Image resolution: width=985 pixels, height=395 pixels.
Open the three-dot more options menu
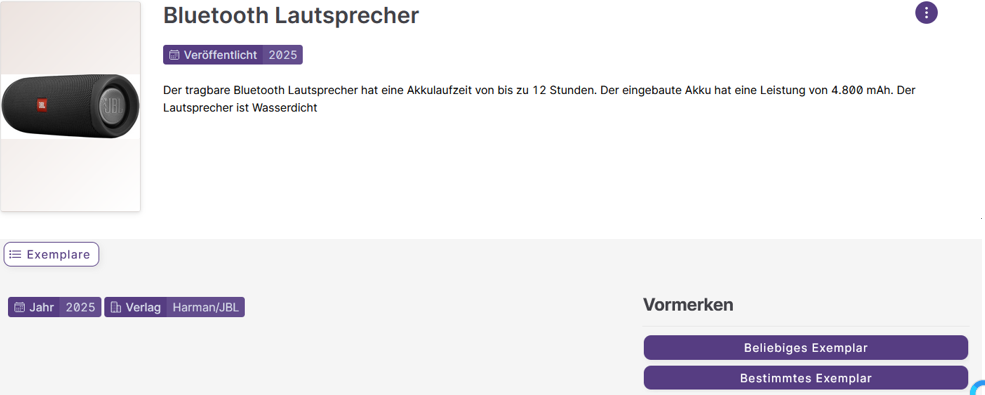point(926,13)
